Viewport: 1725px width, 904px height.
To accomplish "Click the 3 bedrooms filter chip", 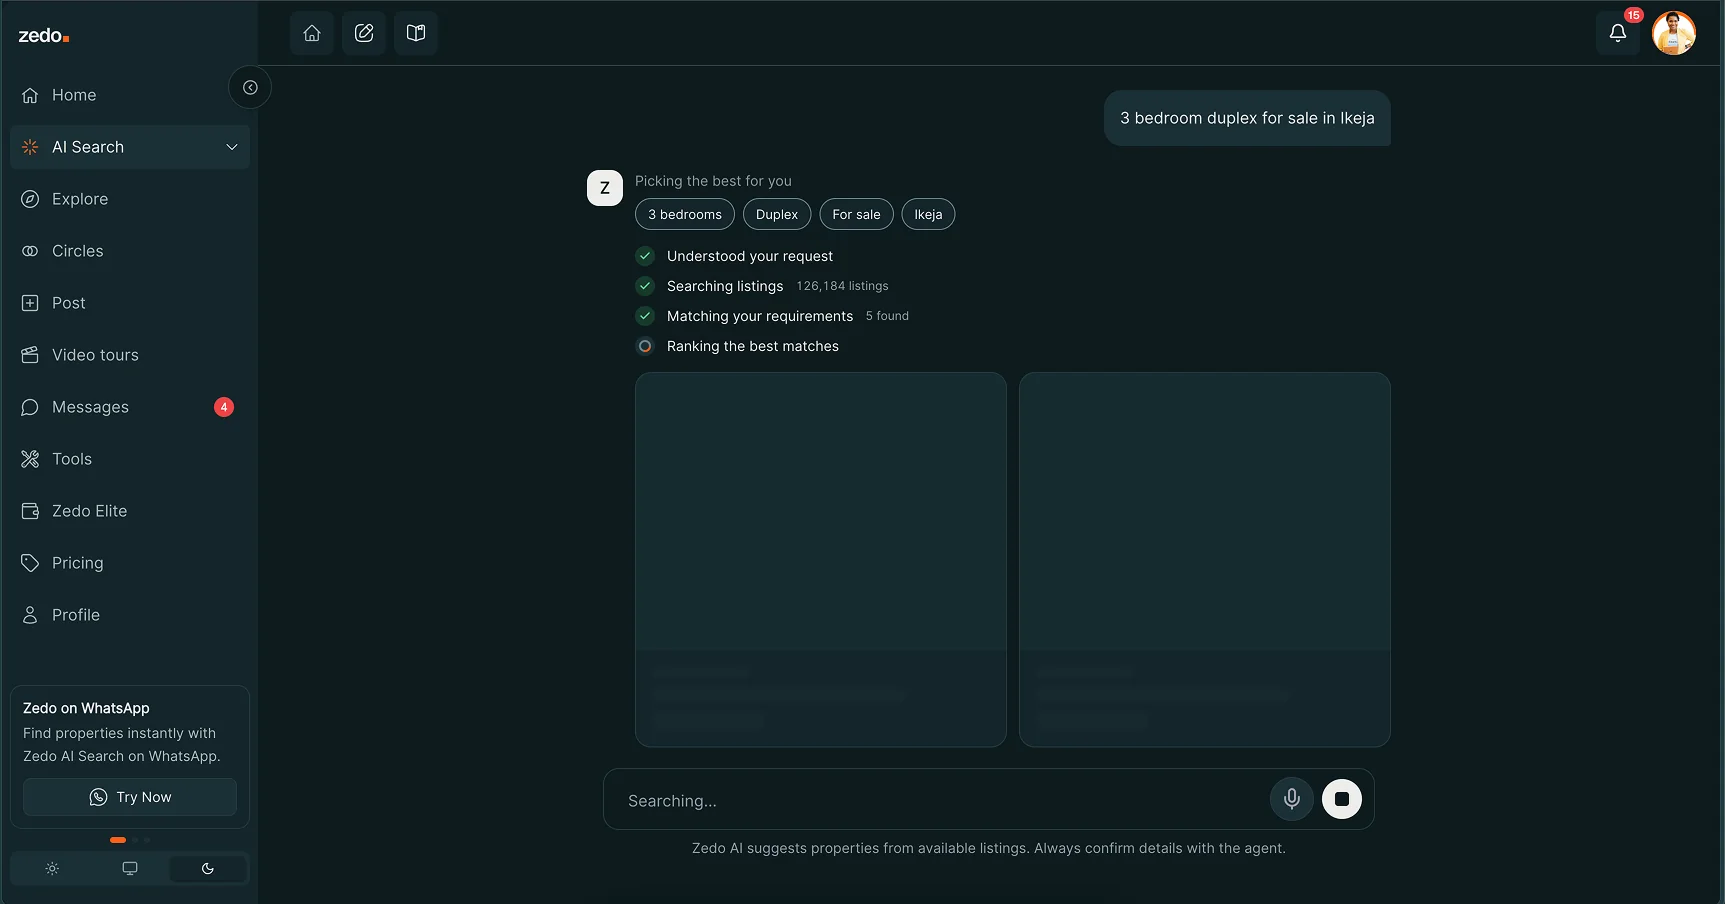I will tap(685, 214).
